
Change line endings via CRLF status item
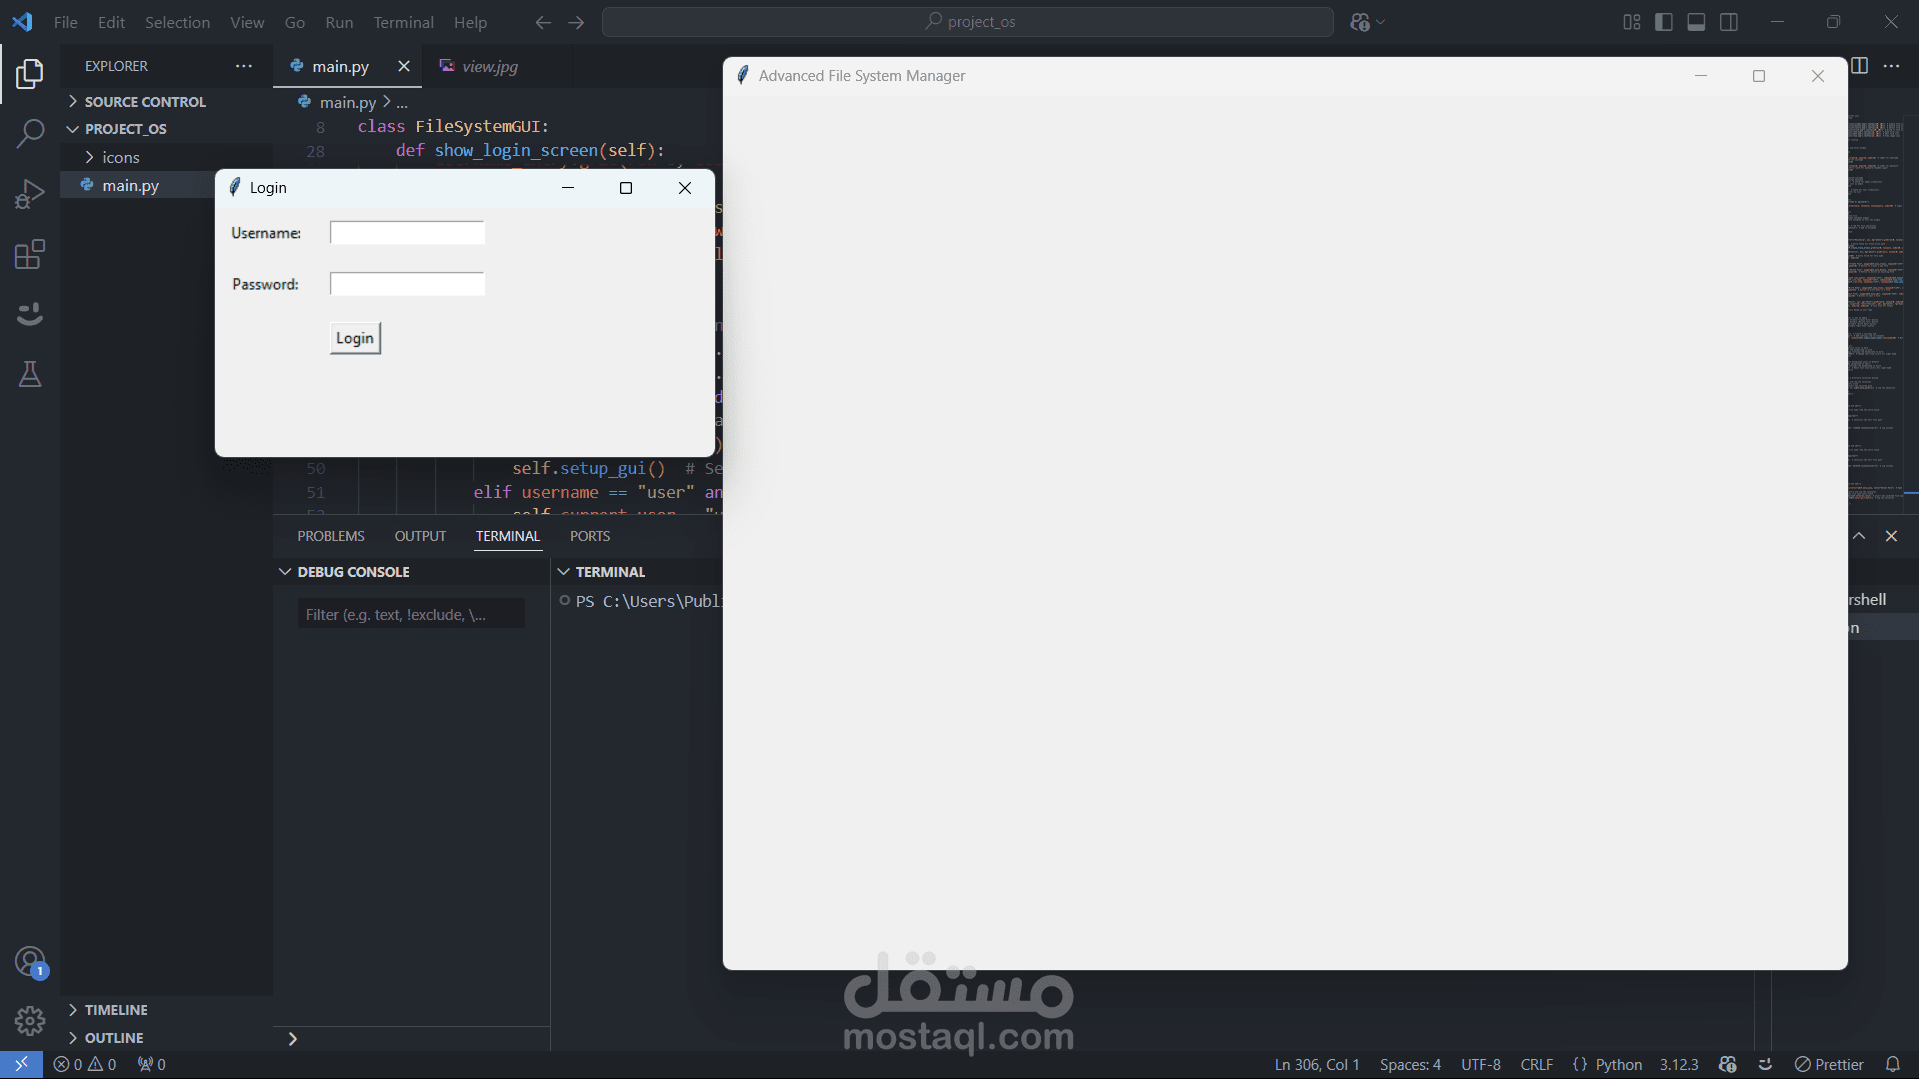tap(1536, 1064)
